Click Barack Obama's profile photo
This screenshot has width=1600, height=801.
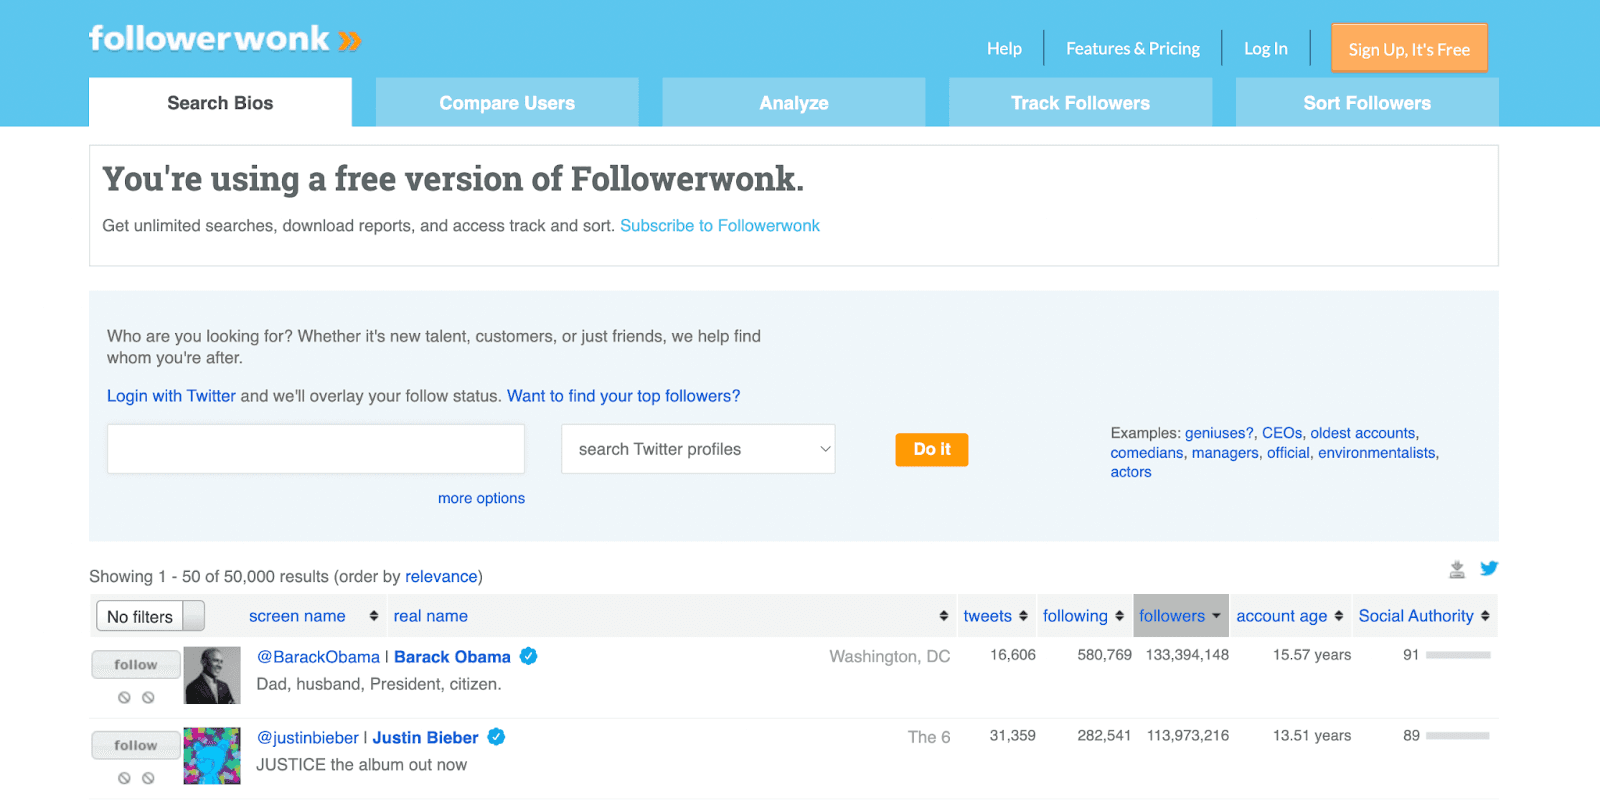click(212, 675)
